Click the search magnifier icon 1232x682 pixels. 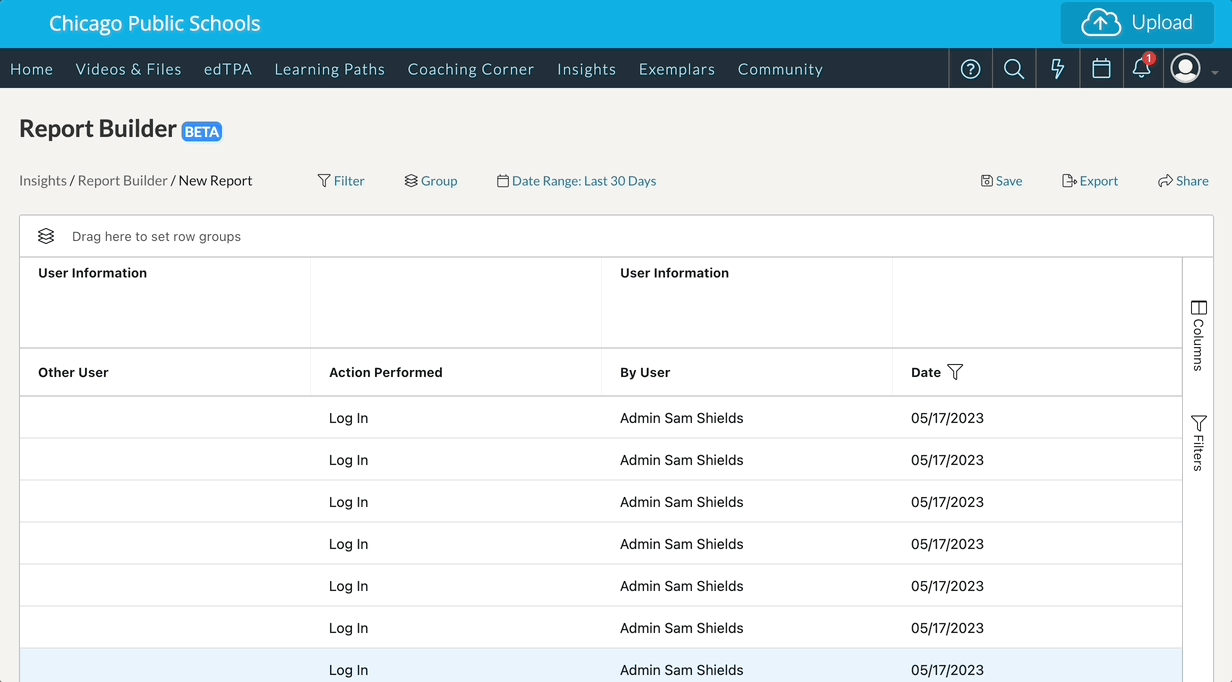[x=1014, y=68]
